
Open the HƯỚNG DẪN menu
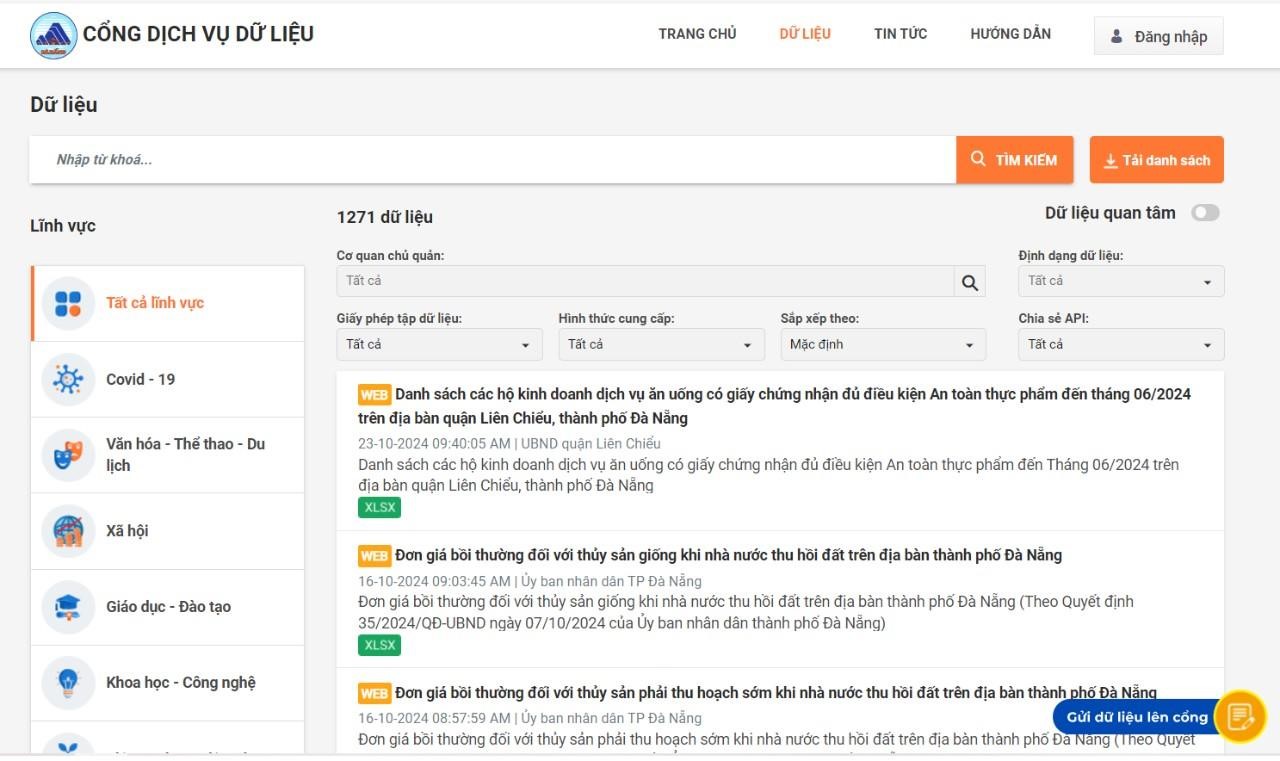click(x=1010, y=34)
